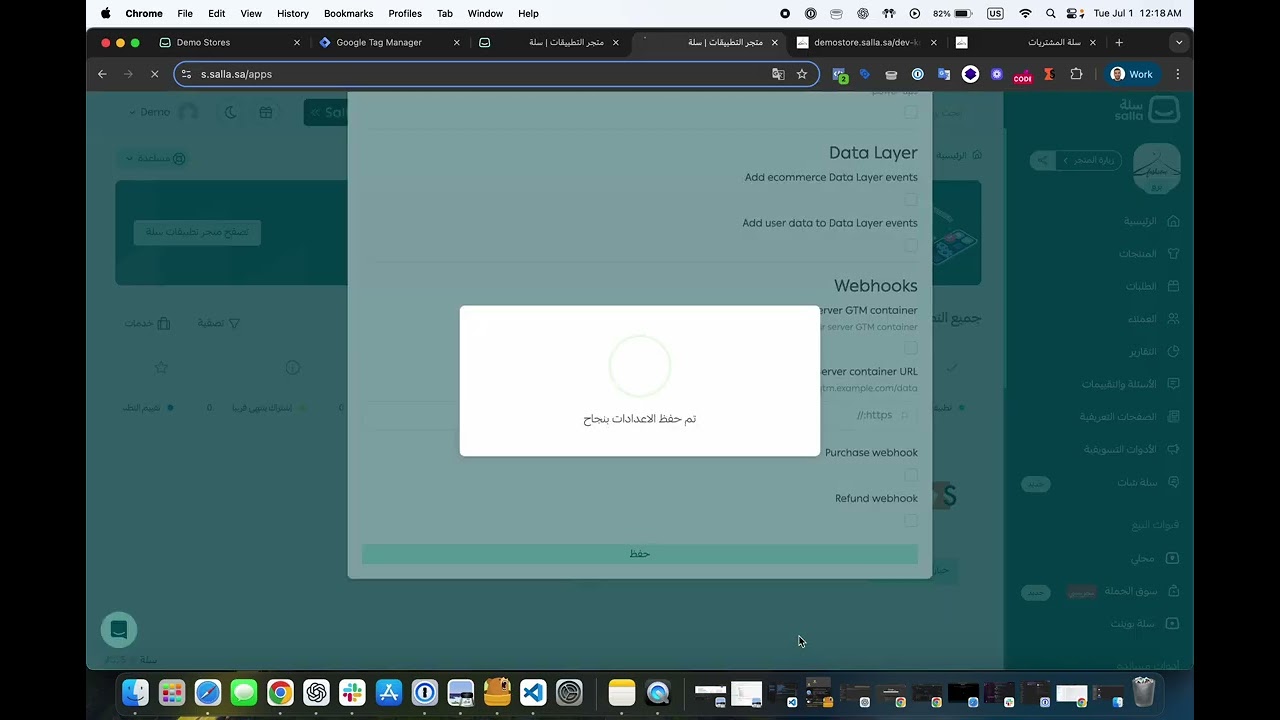Screen dimensions: 1280x720
Task: Toggle the Refund webhook checkbox
Action: [x=911, y=521]
